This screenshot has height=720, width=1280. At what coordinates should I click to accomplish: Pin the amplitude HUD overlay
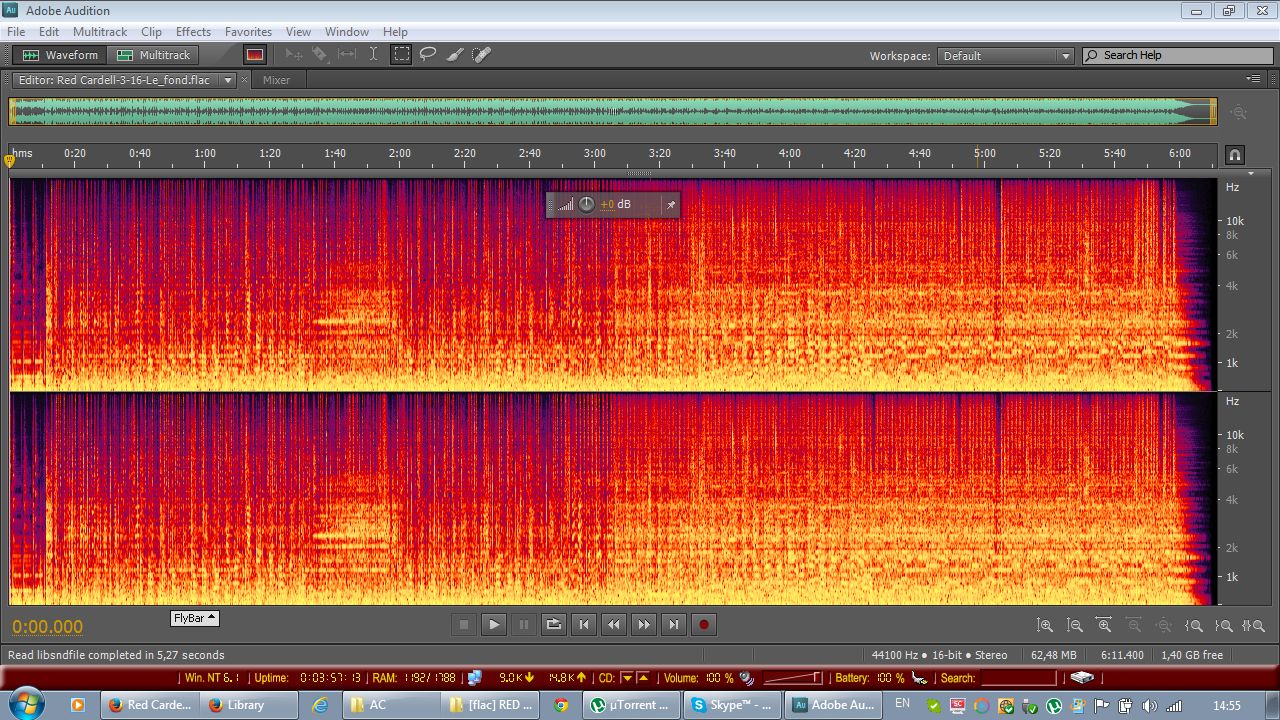(x=671, y=205)
